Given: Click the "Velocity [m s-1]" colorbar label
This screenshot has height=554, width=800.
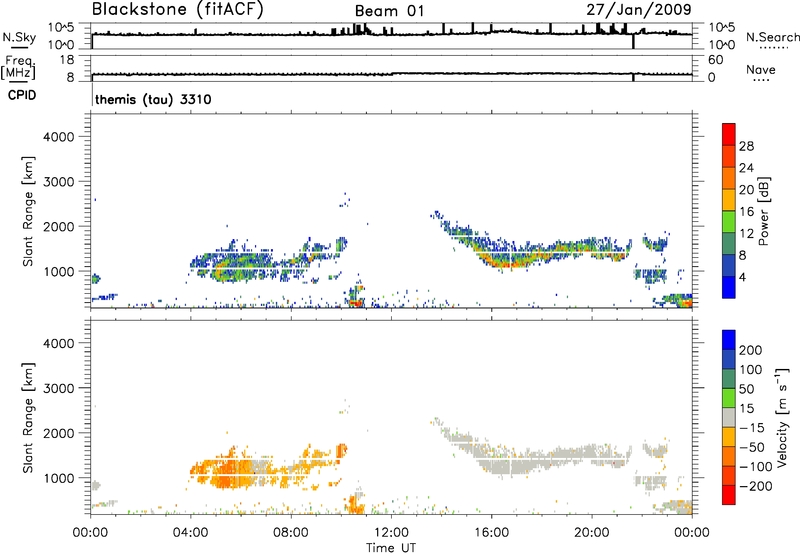Looking at the screenshot, I should tap(783, 417).
